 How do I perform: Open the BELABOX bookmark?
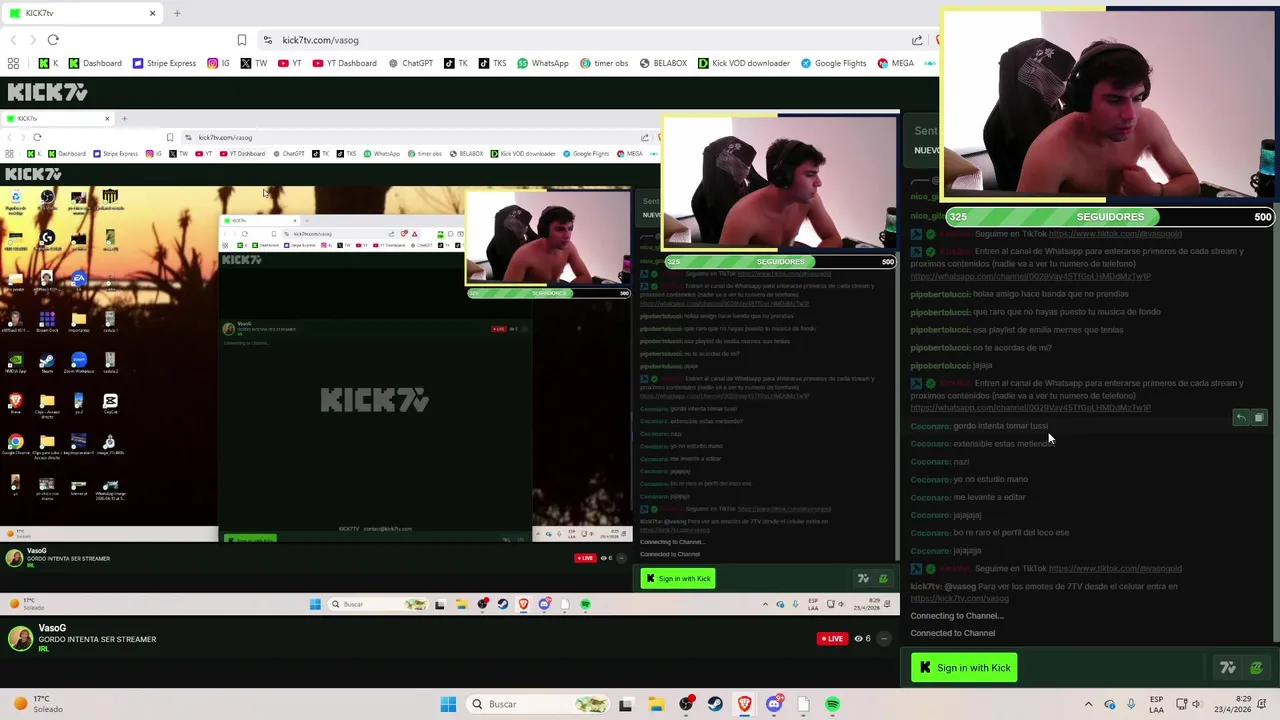[x=662, y=63]
